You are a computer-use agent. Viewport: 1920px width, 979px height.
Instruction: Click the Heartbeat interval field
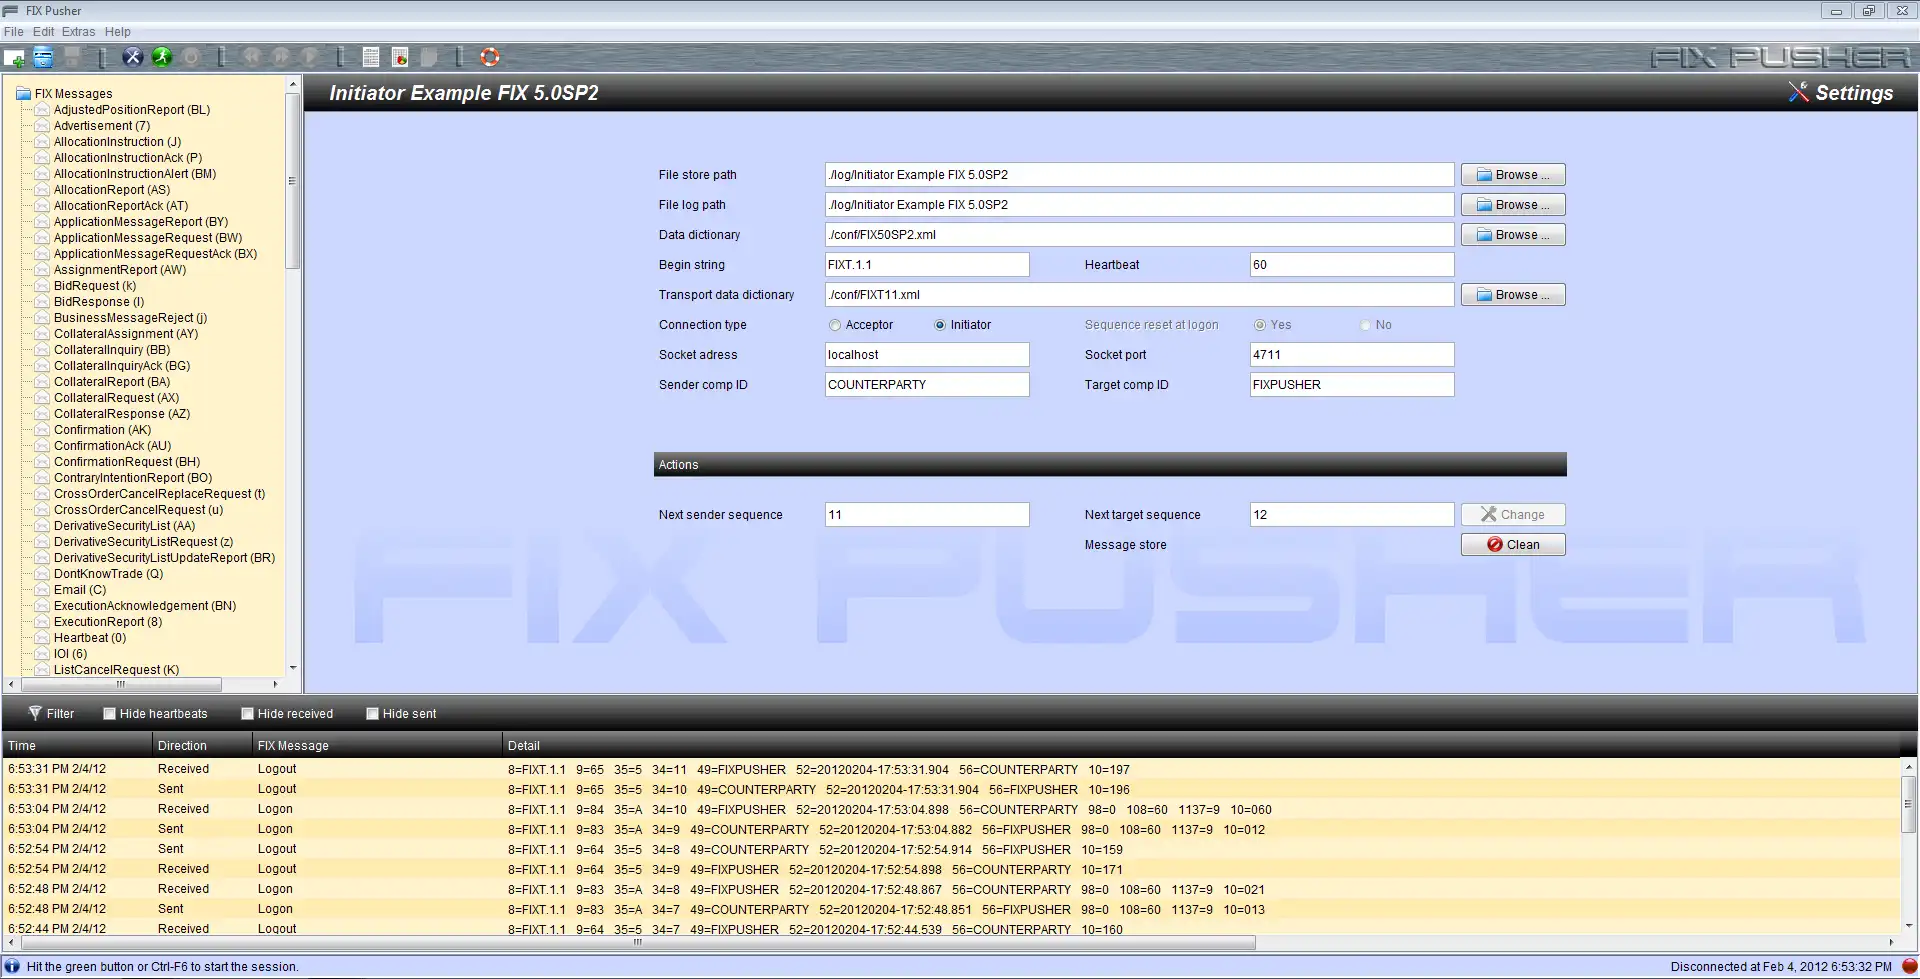click(x=1352, y=265)
